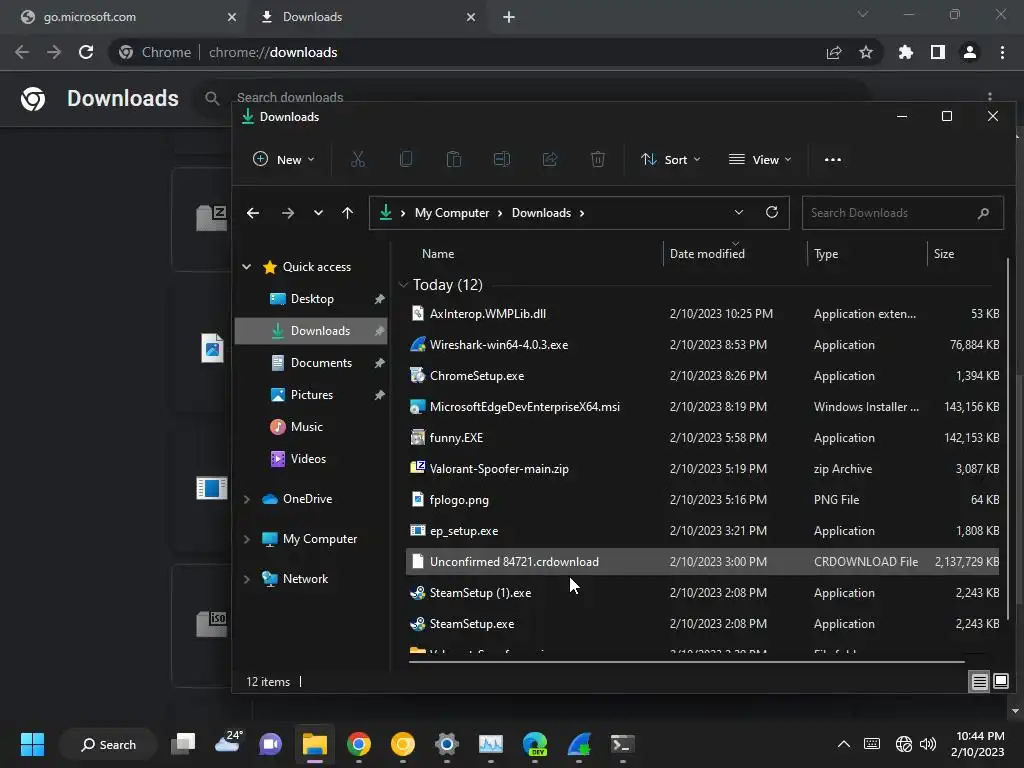Image resolution: width=1024 pixels, height=768 pixels.
Task: Open the New item dropdown
Action: click(284, 159)
